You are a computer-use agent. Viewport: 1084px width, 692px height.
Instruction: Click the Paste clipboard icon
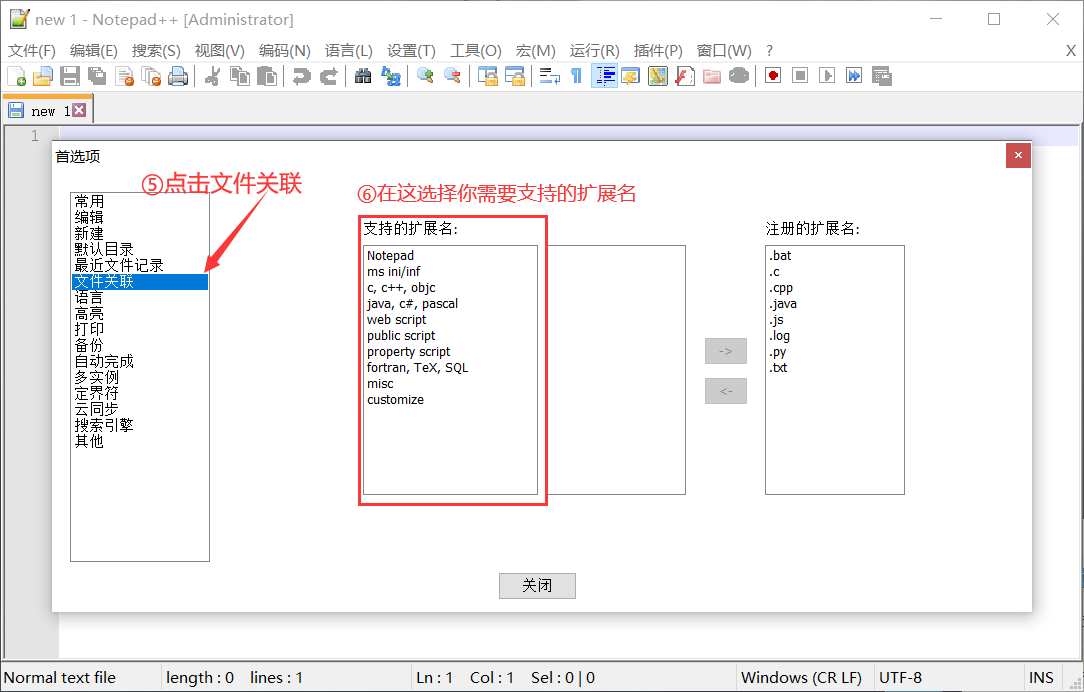pos(266,76)
